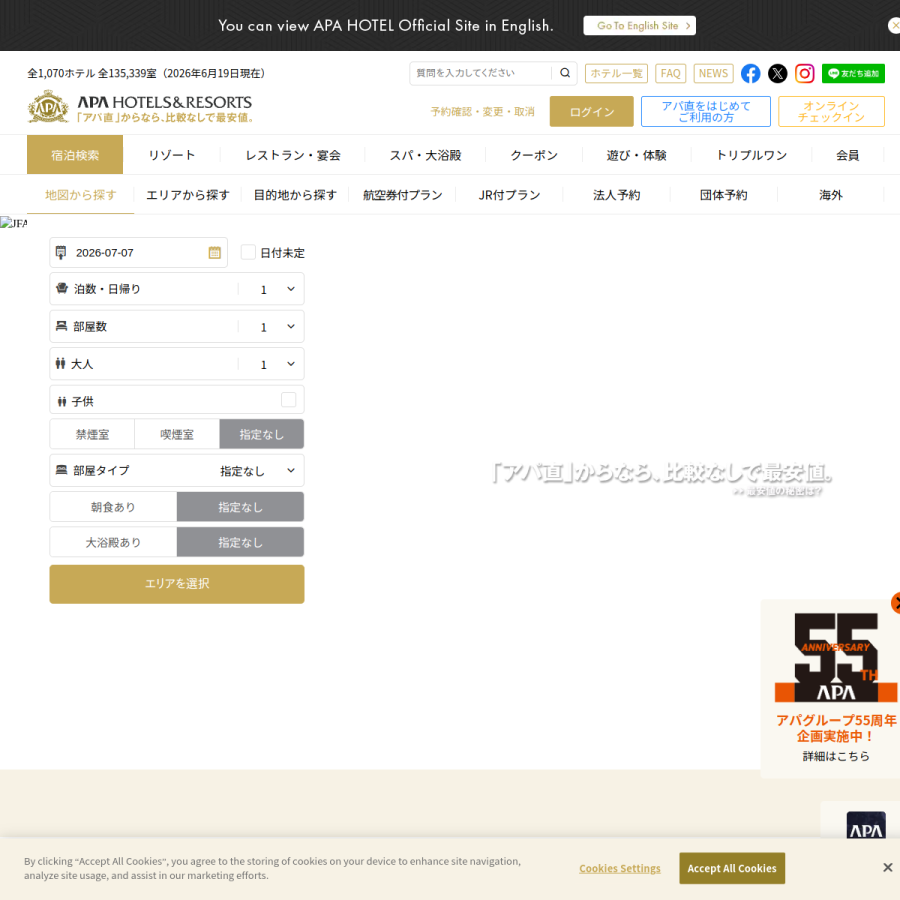
Task: Click the 2026-07-07 date field
Action: pyautogui.click(x=138, y=253)
